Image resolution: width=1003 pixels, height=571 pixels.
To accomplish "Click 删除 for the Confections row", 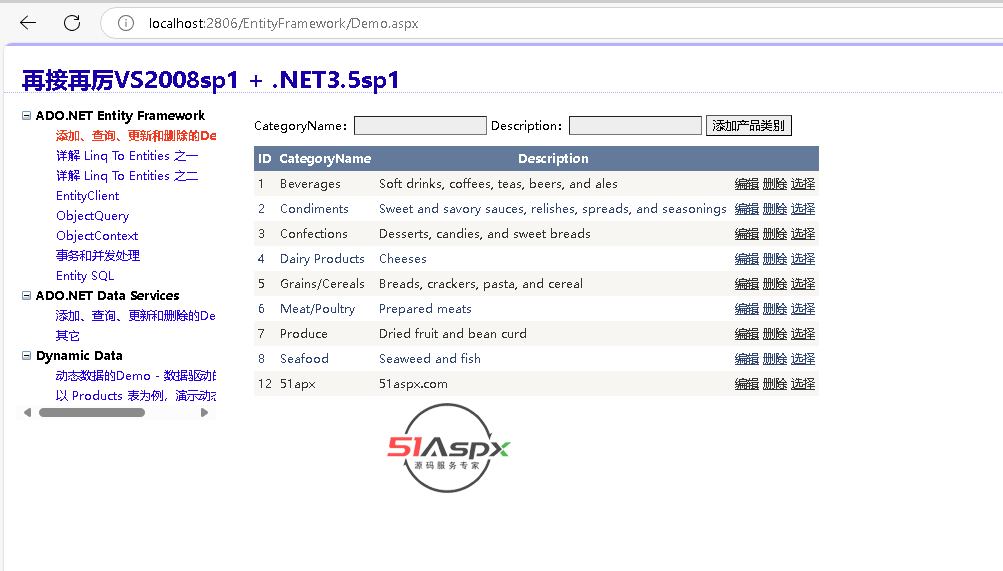I will point(775,234).
